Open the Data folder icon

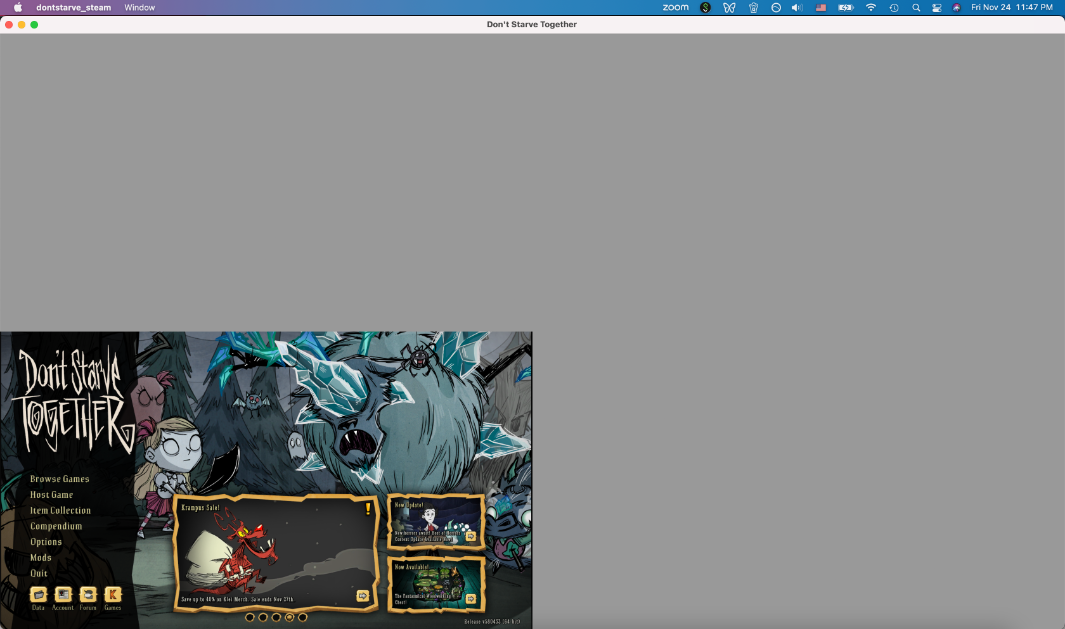[38, 595]
